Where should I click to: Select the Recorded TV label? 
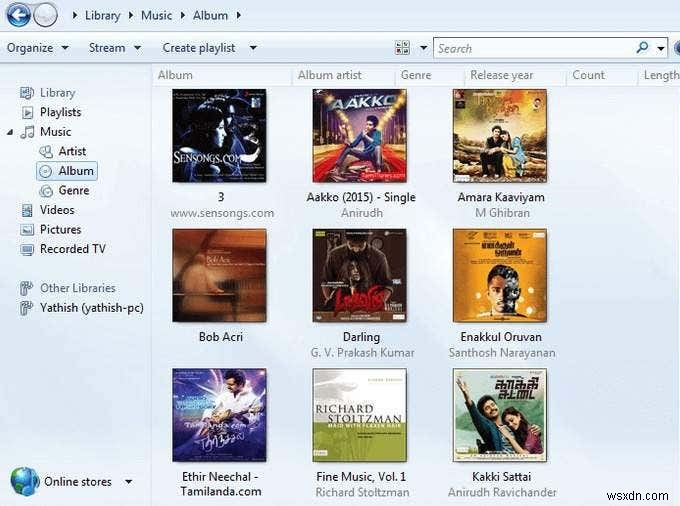pyautogui.click(x=73, y=249)
